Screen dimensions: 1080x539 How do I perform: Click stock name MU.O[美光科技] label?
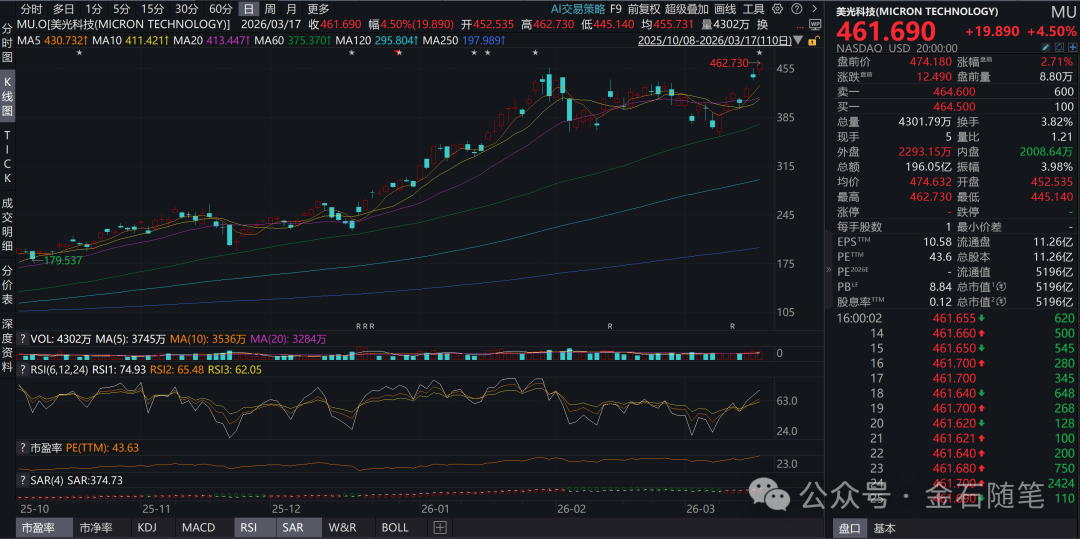[x=124, y=25]
